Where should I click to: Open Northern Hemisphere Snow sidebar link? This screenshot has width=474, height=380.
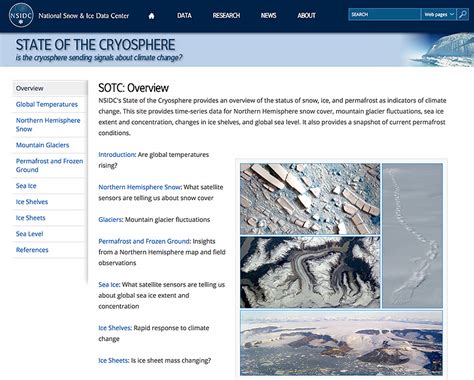click(x=48, y=125)
